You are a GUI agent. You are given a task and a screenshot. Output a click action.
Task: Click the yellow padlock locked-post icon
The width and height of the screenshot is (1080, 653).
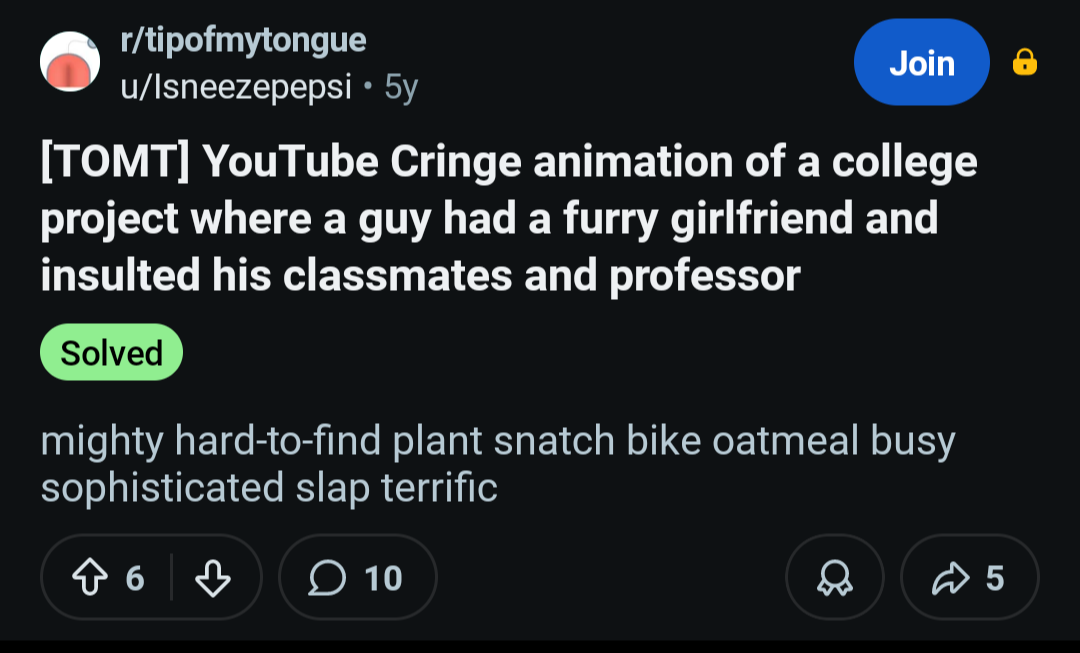click(x=1025, y=63)
